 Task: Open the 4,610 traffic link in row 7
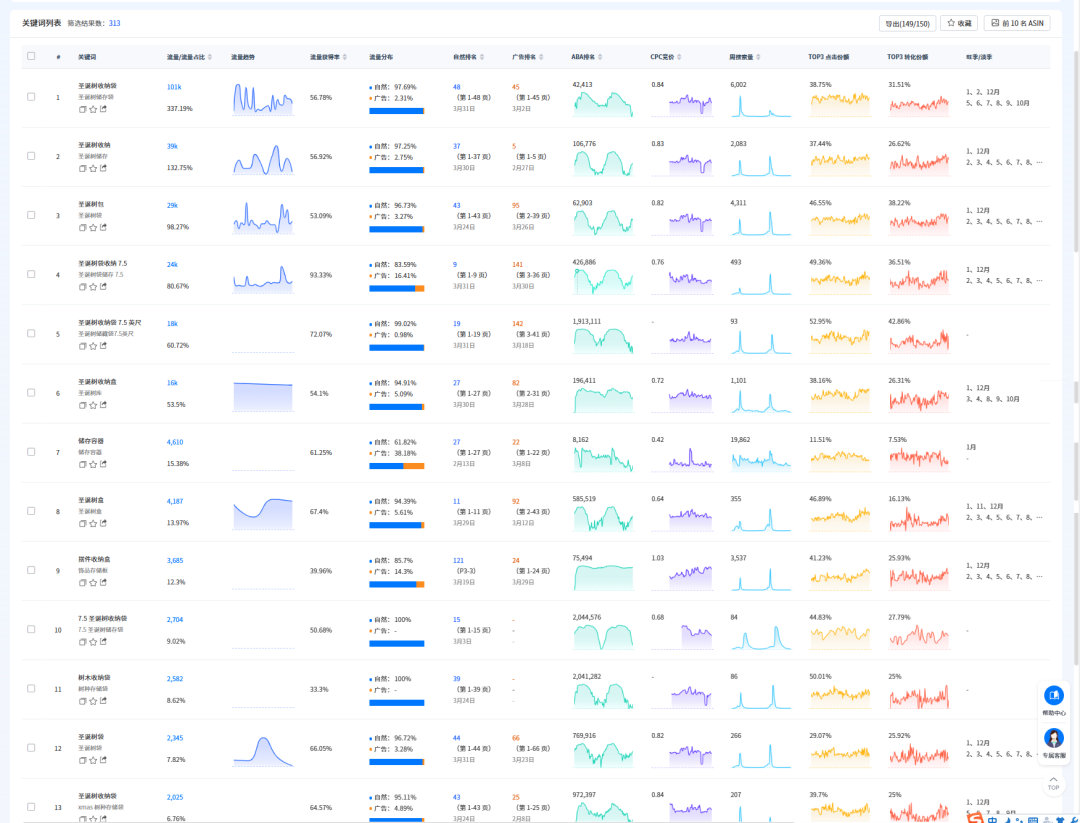(x=175, y=443)
